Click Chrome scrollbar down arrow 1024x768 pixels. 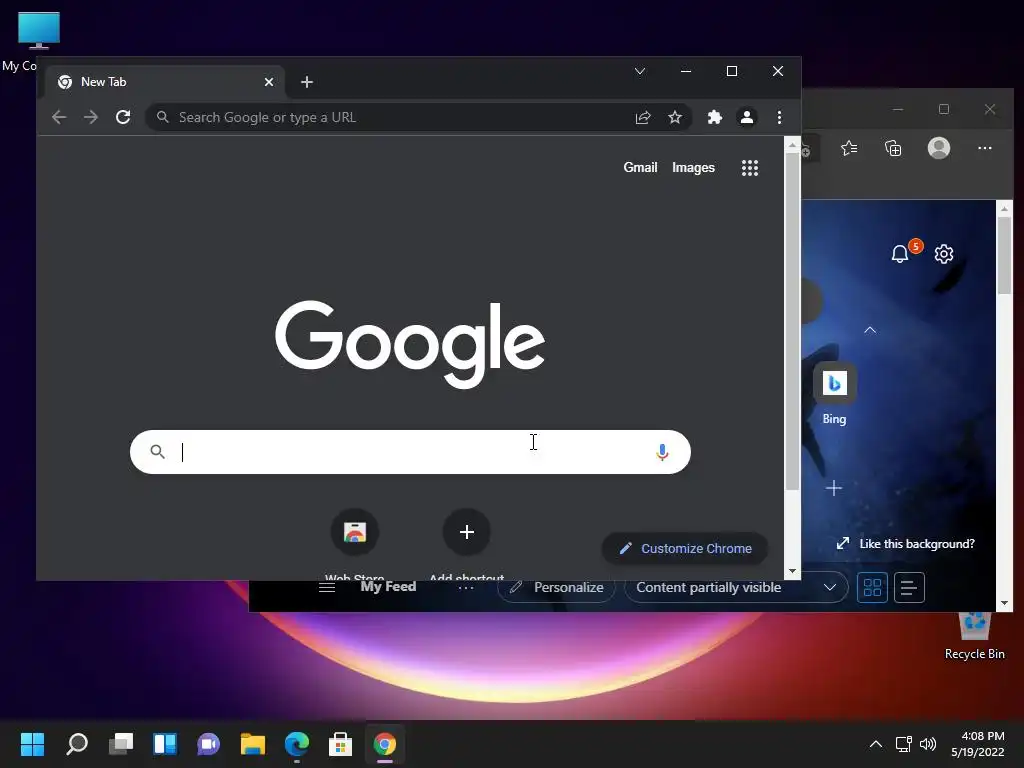[x=792, y=571]
